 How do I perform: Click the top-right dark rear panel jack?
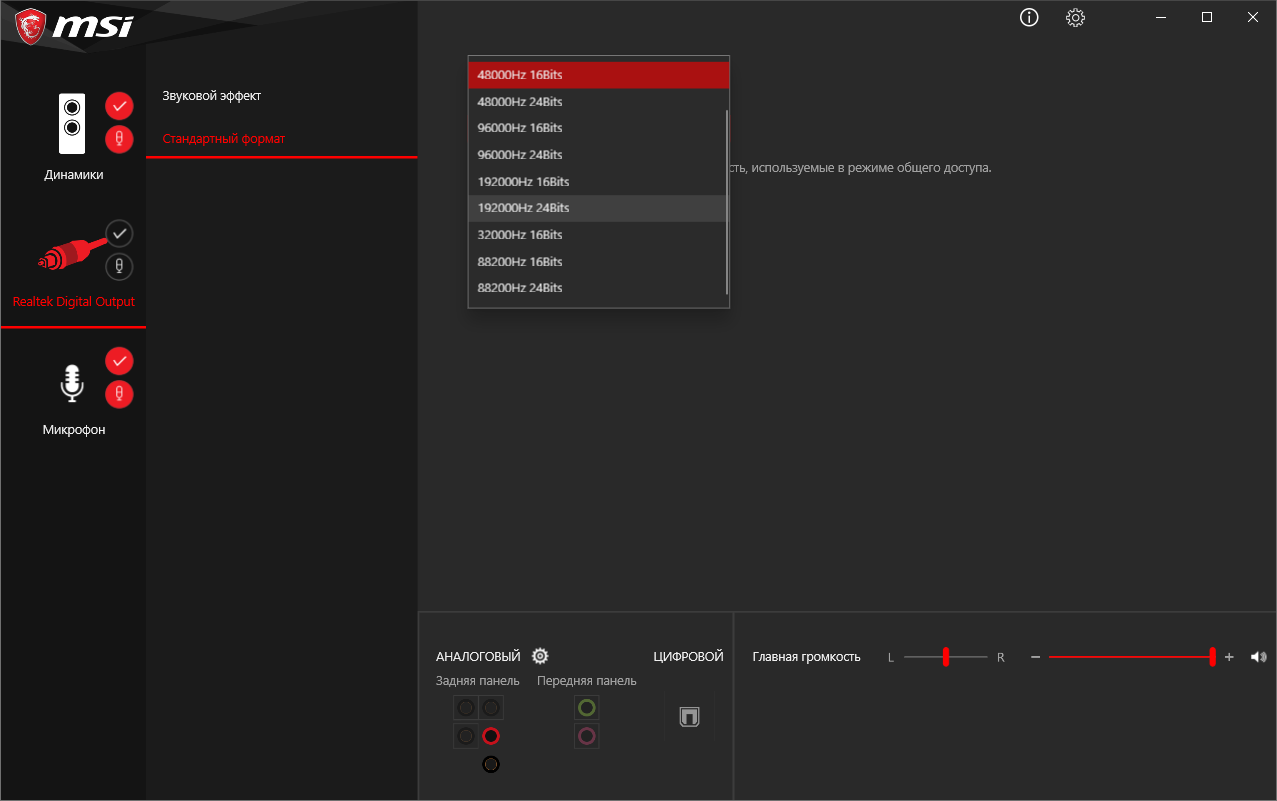(490, 708)
